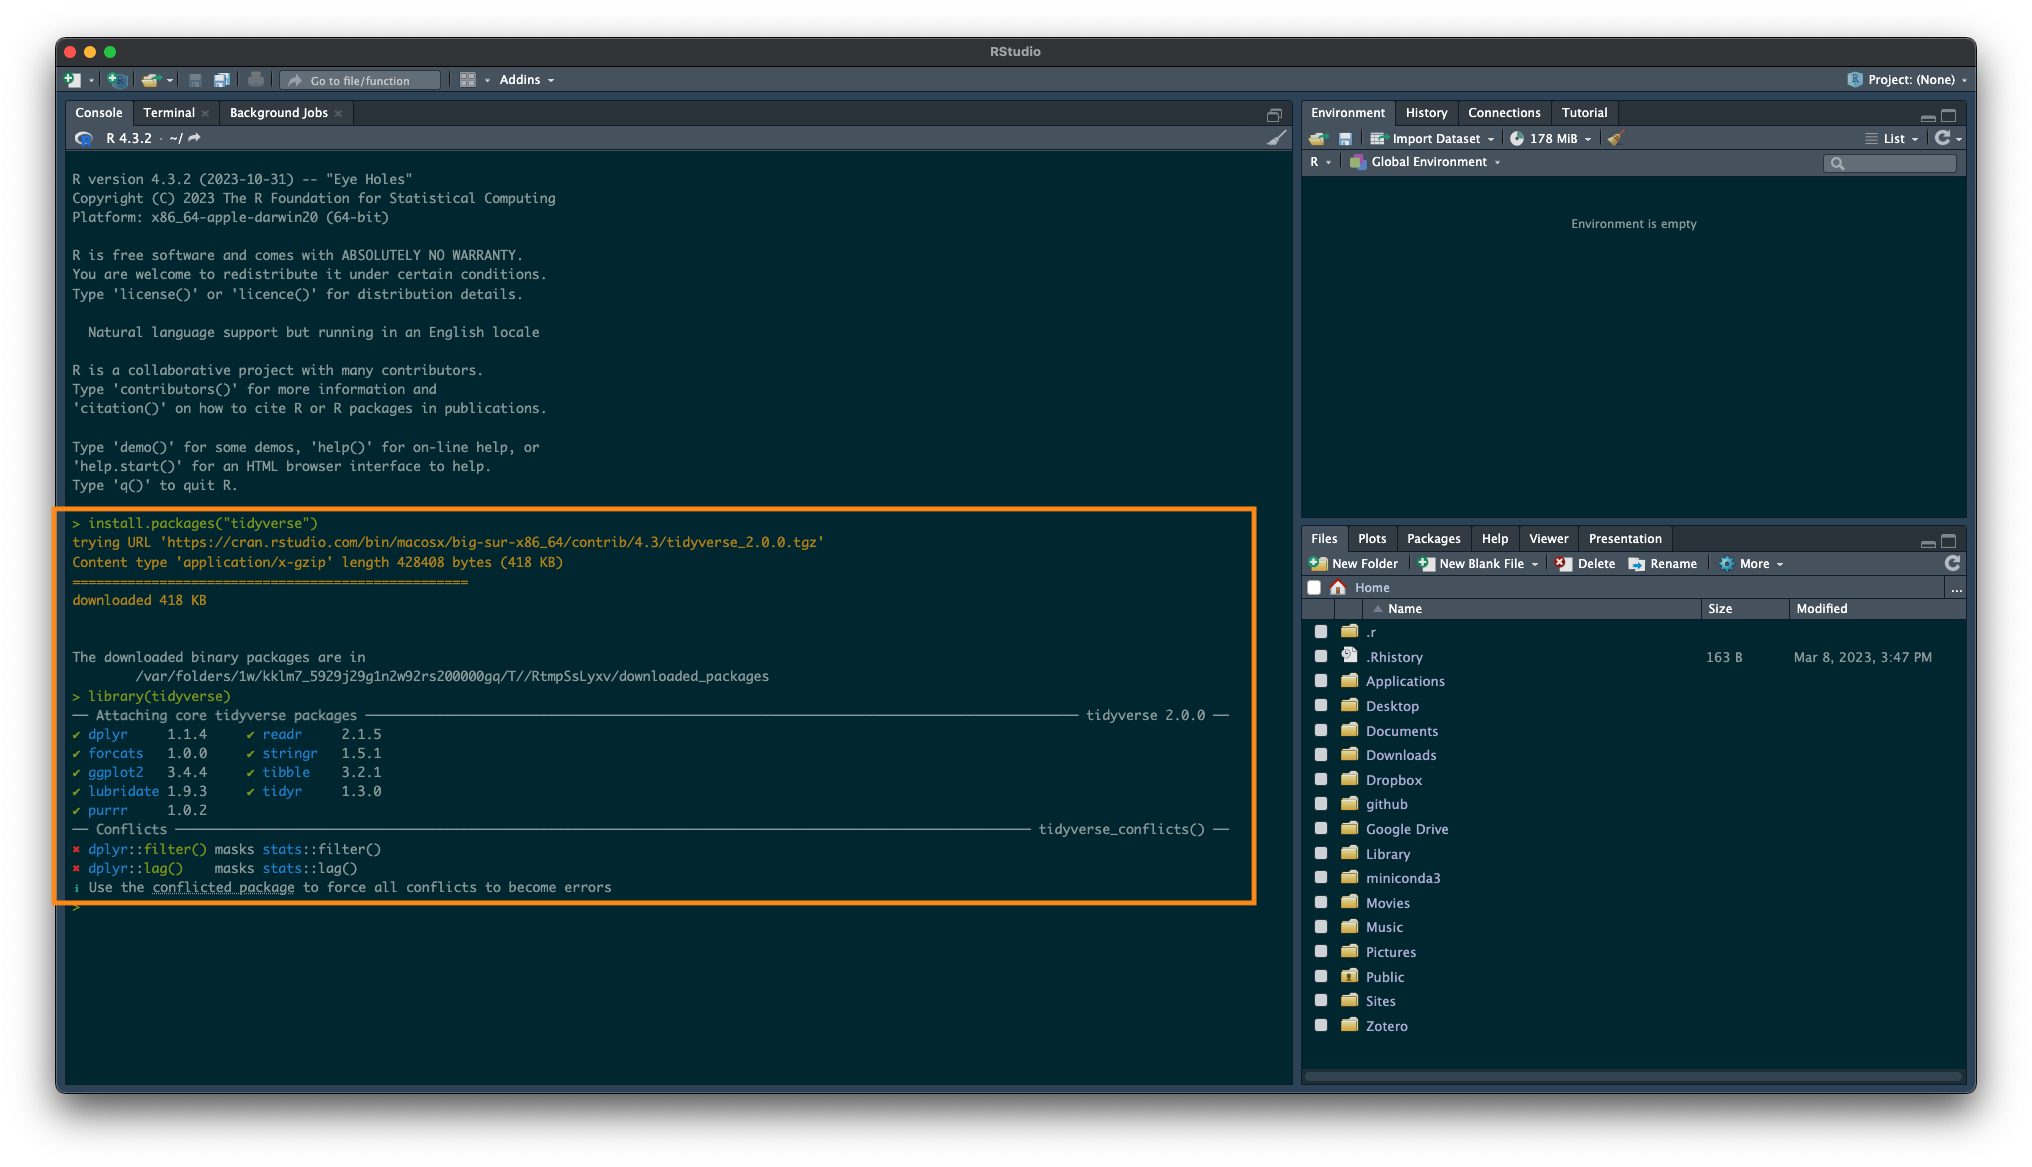Viewport: 2032px width, 1167px height.
Task: Open the Downloads folder in Files list
Action: click(x=1400, y=755)
